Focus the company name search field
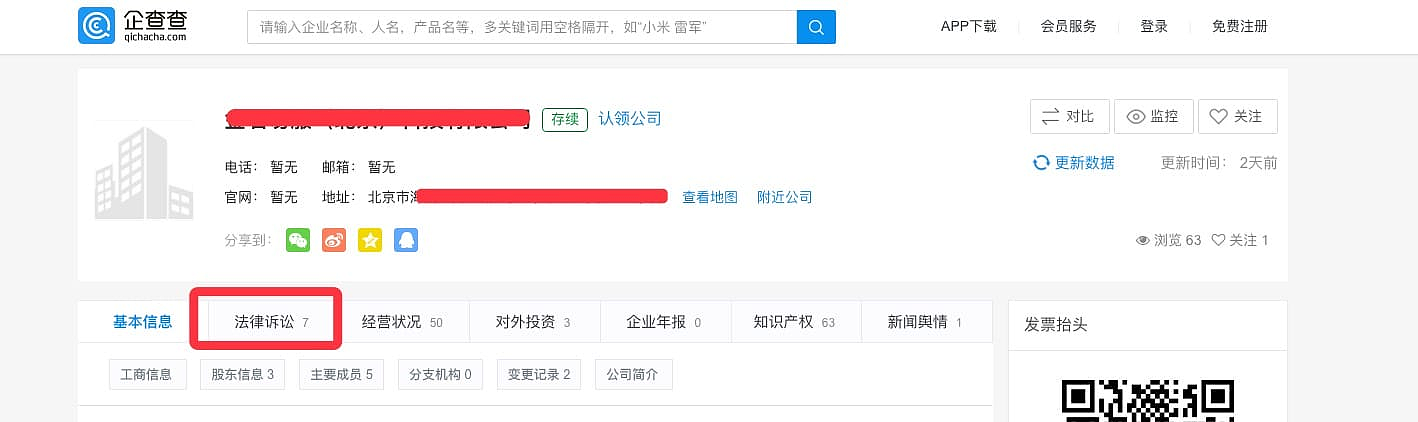The width and height of the screenshot is (1418, 422). (x=521, y=27)
